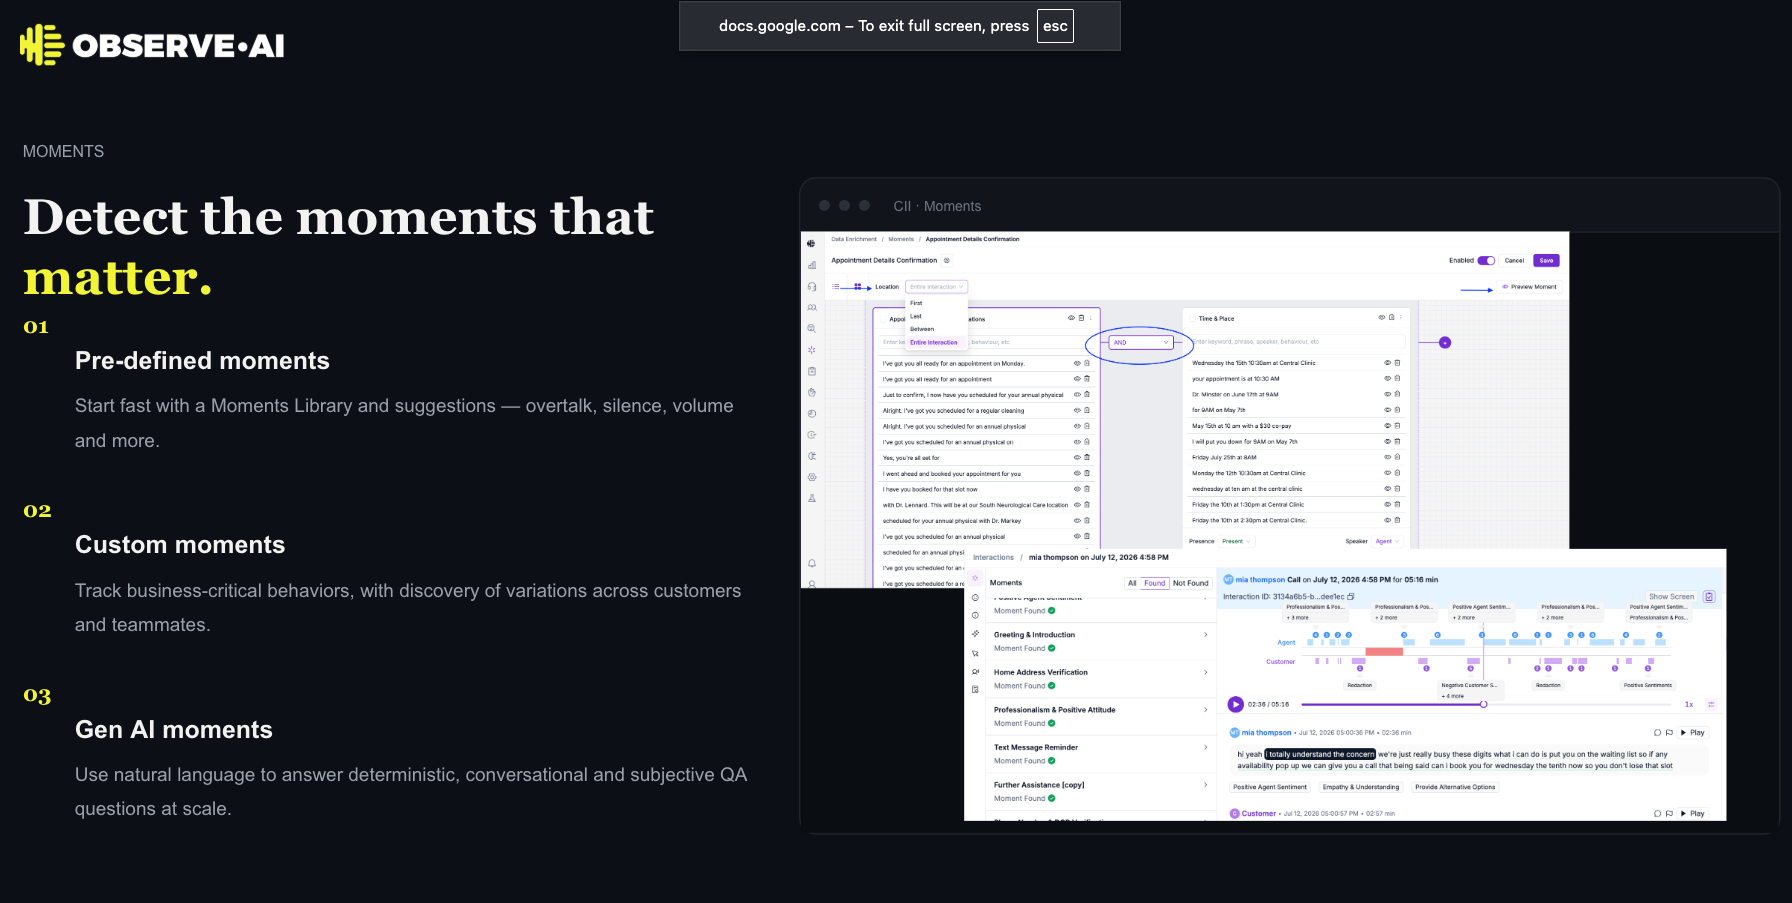Toggle visibility of 'for 9AM on May 7th' phrase
This screenshot has width=1792, height=903.
[x=1387, y=410]
